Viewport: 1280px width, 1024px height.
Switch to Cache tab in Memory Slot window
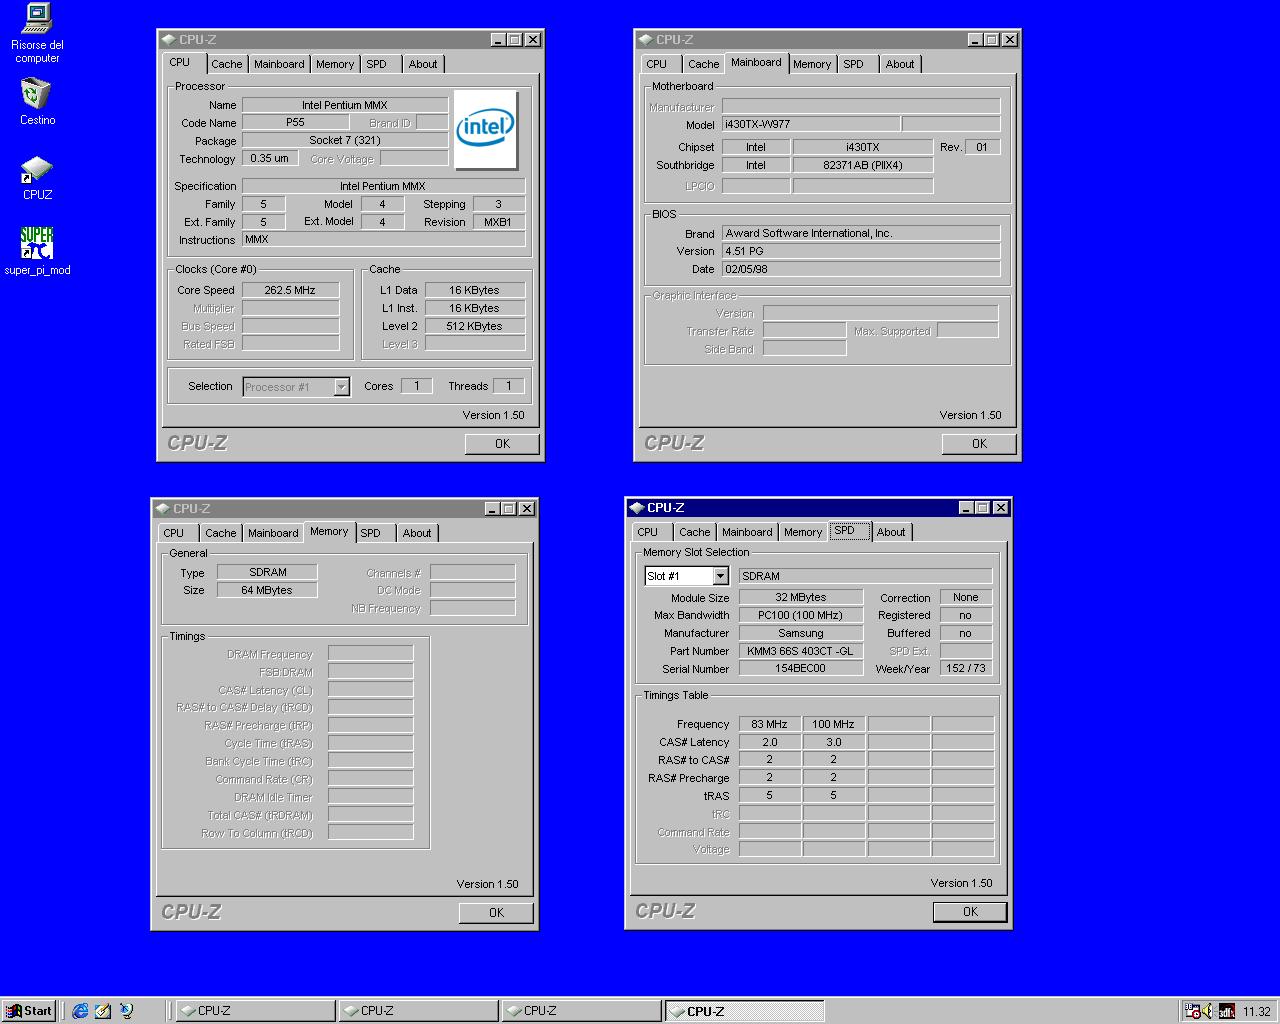pyautogui.click(x=695, y=532)
